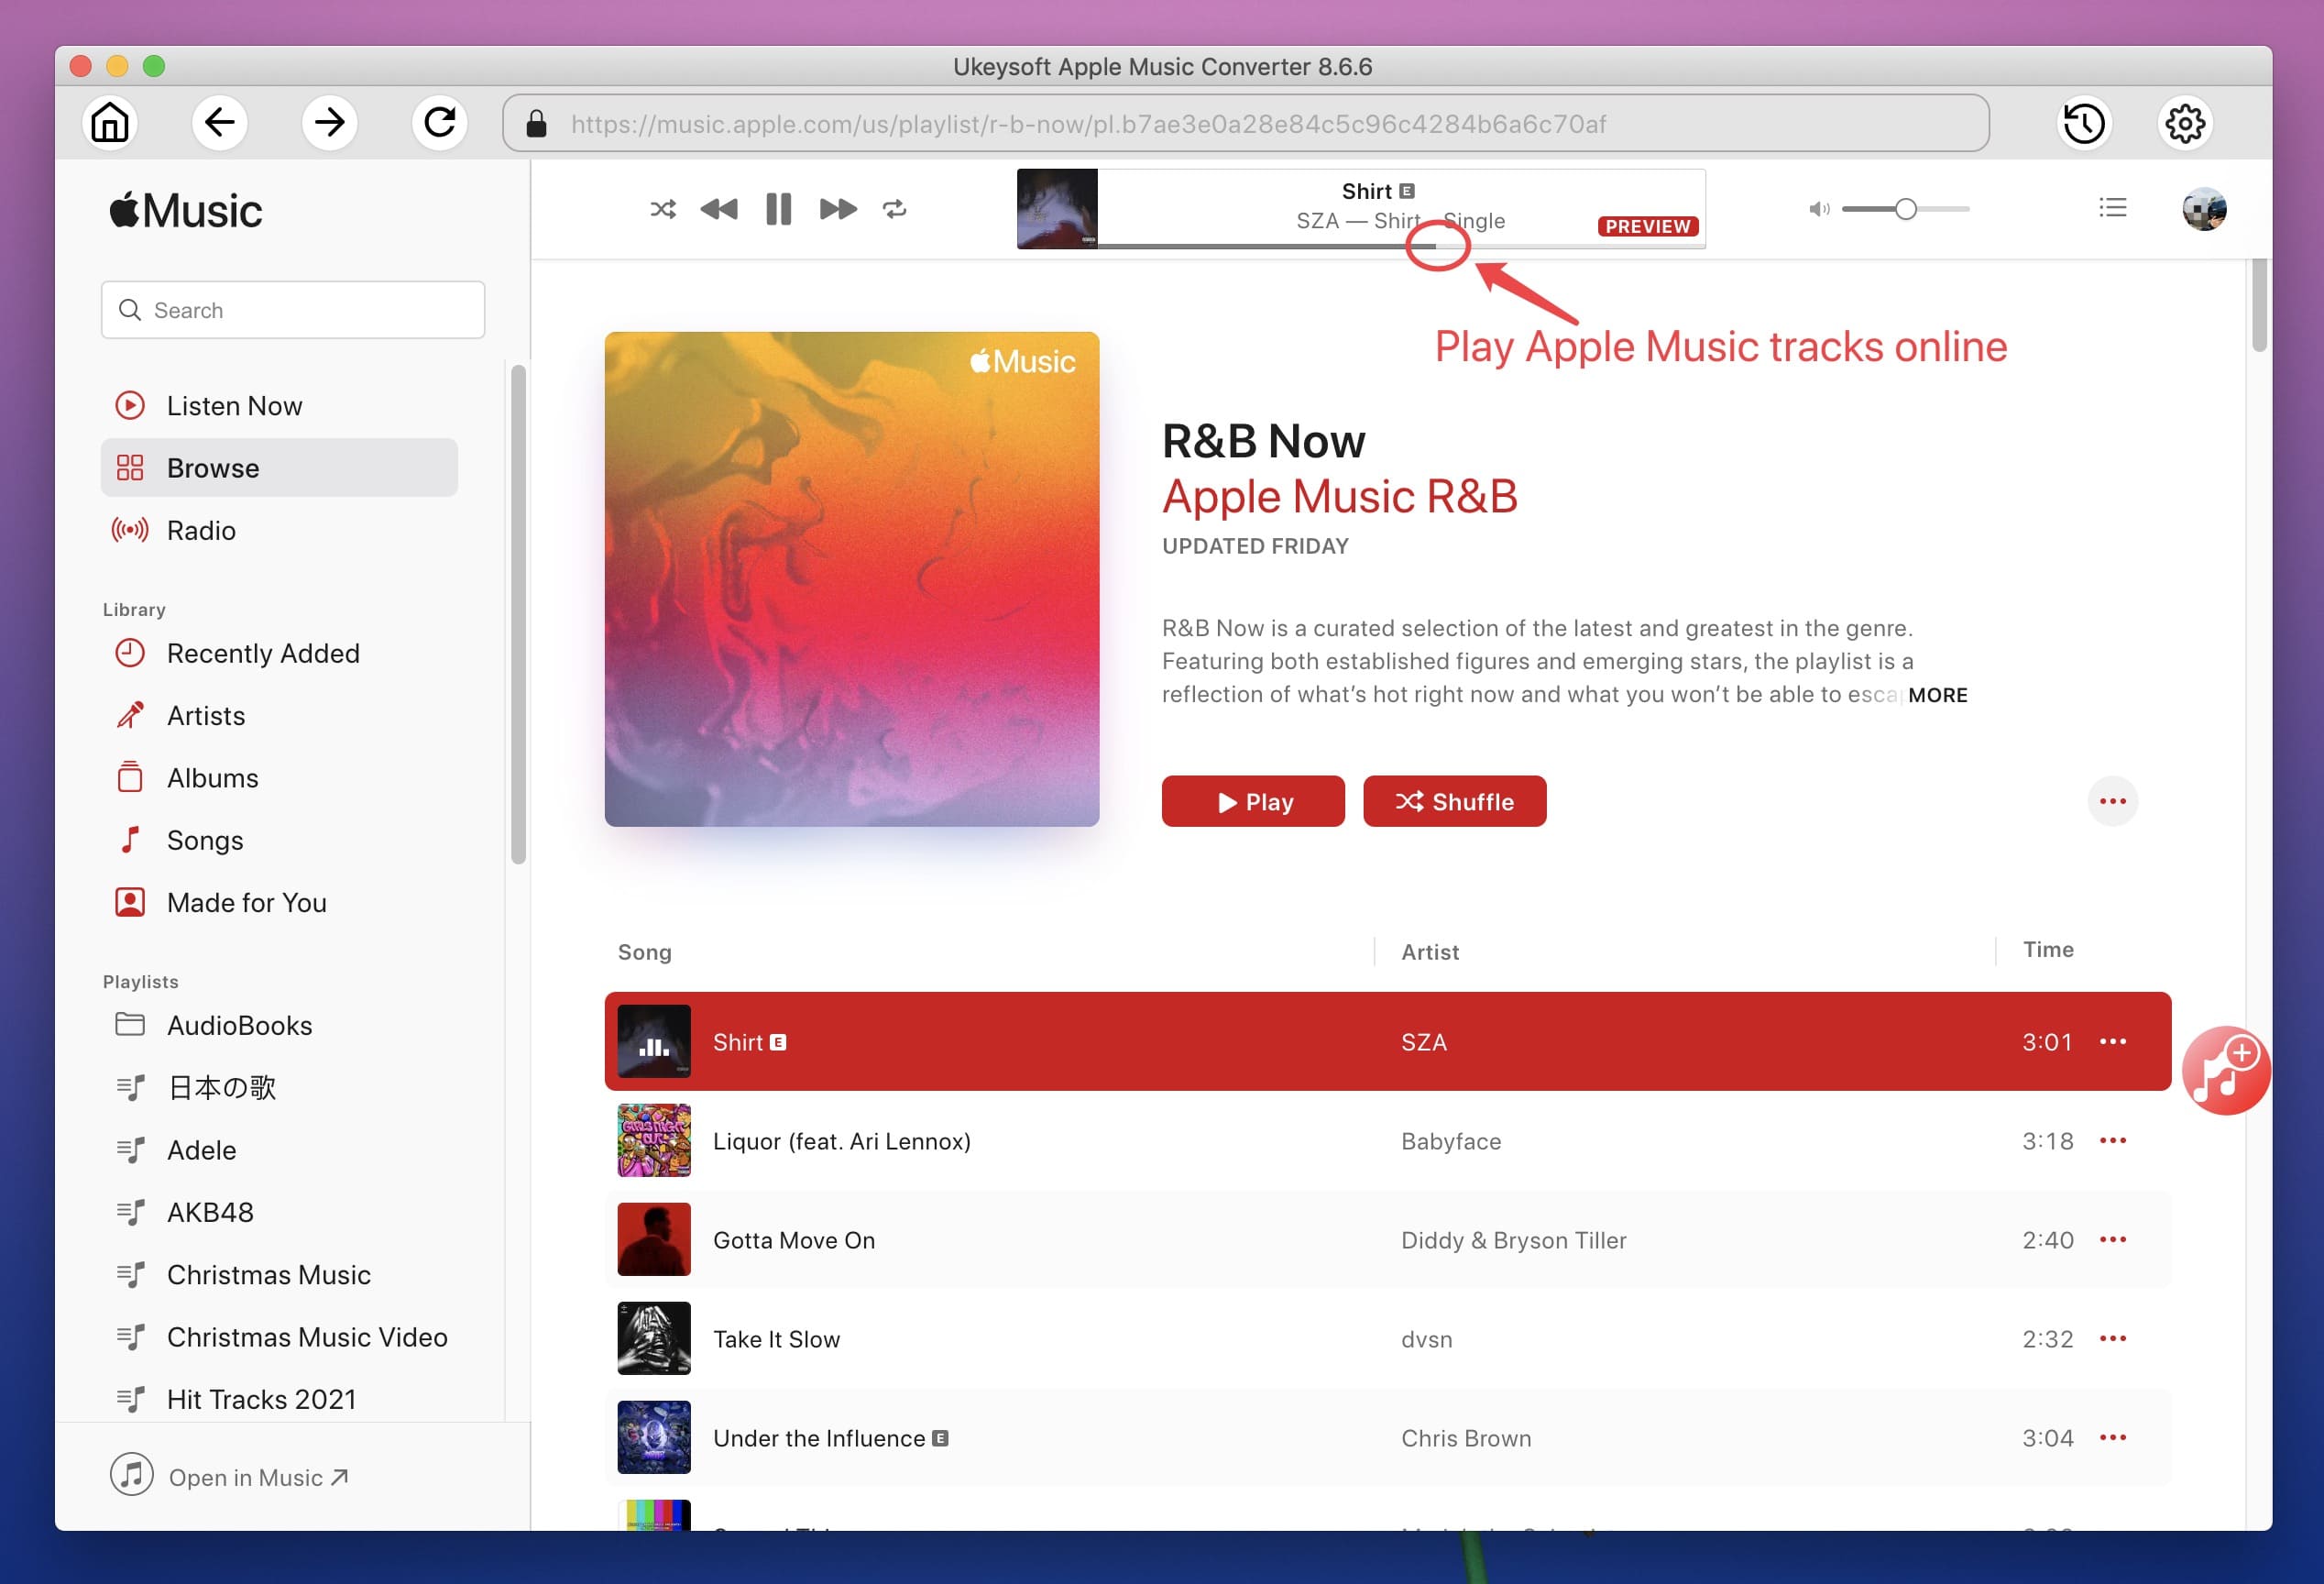Expand options for Under the Influence row
This screenshot has width=2324, height=1584.
point(2112,1435)
